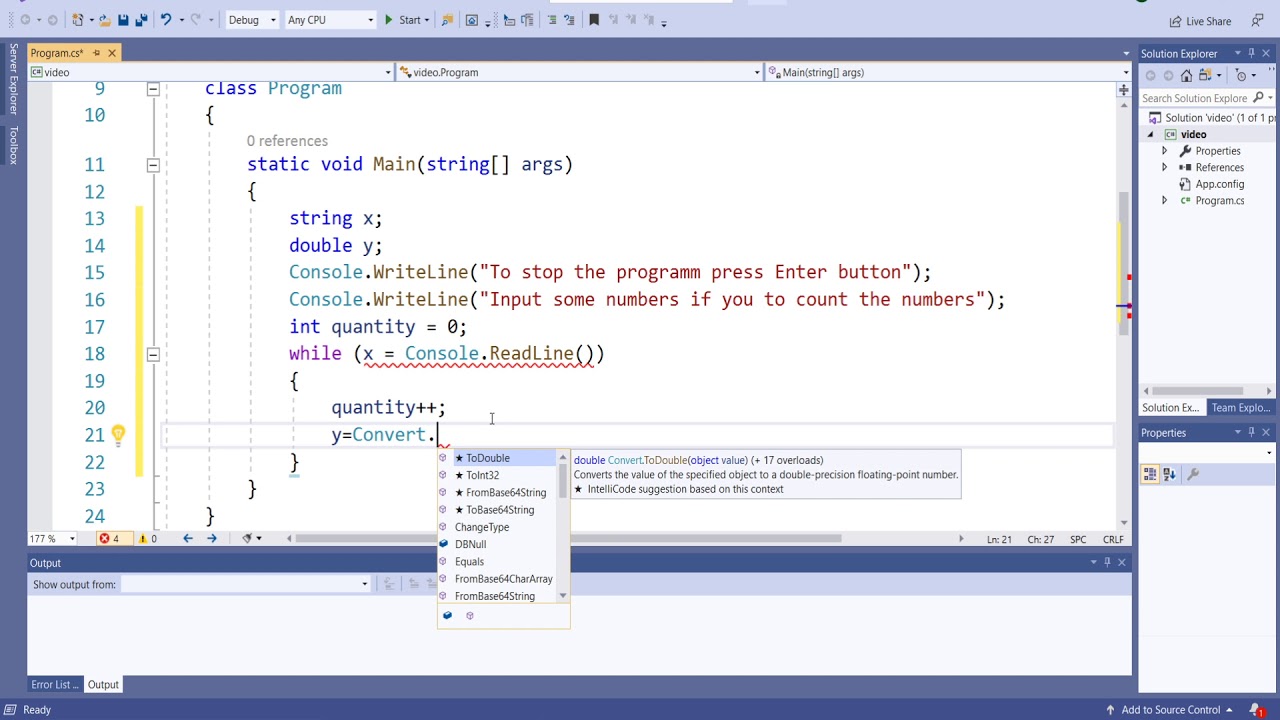Screen dimensions: 1280x720
Task: Select ToDouble in the IntelliSense list
Action: tap(497, 458)
